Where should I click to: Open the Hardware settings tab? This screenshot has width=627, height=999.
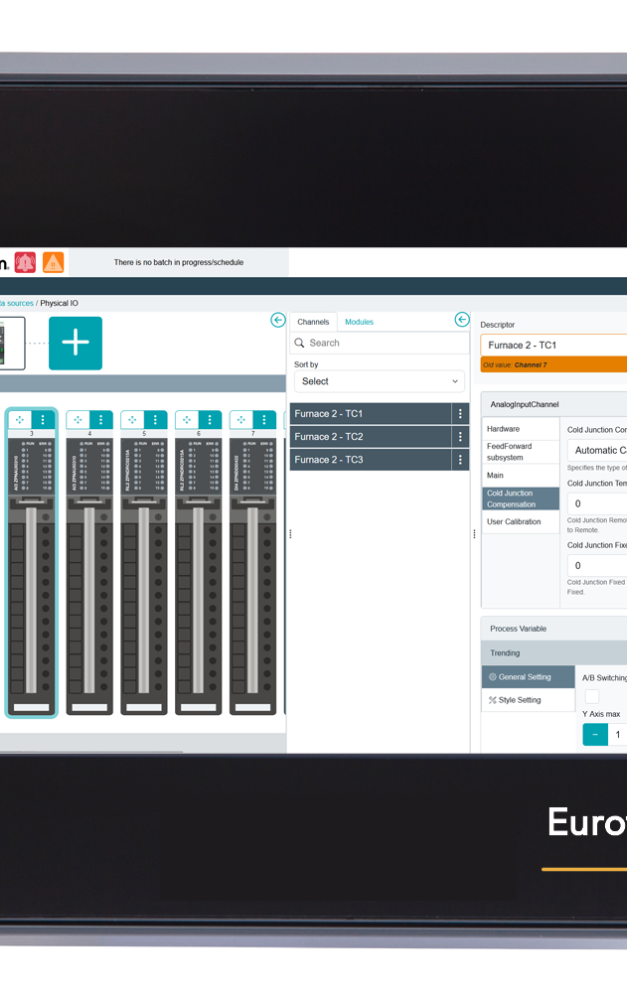503,429
